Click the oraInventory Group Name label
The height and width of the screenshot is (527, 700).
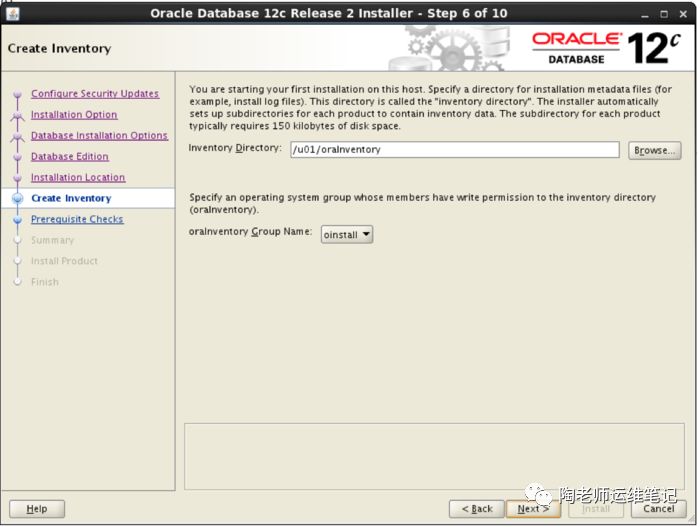click(x=250, y=232)
